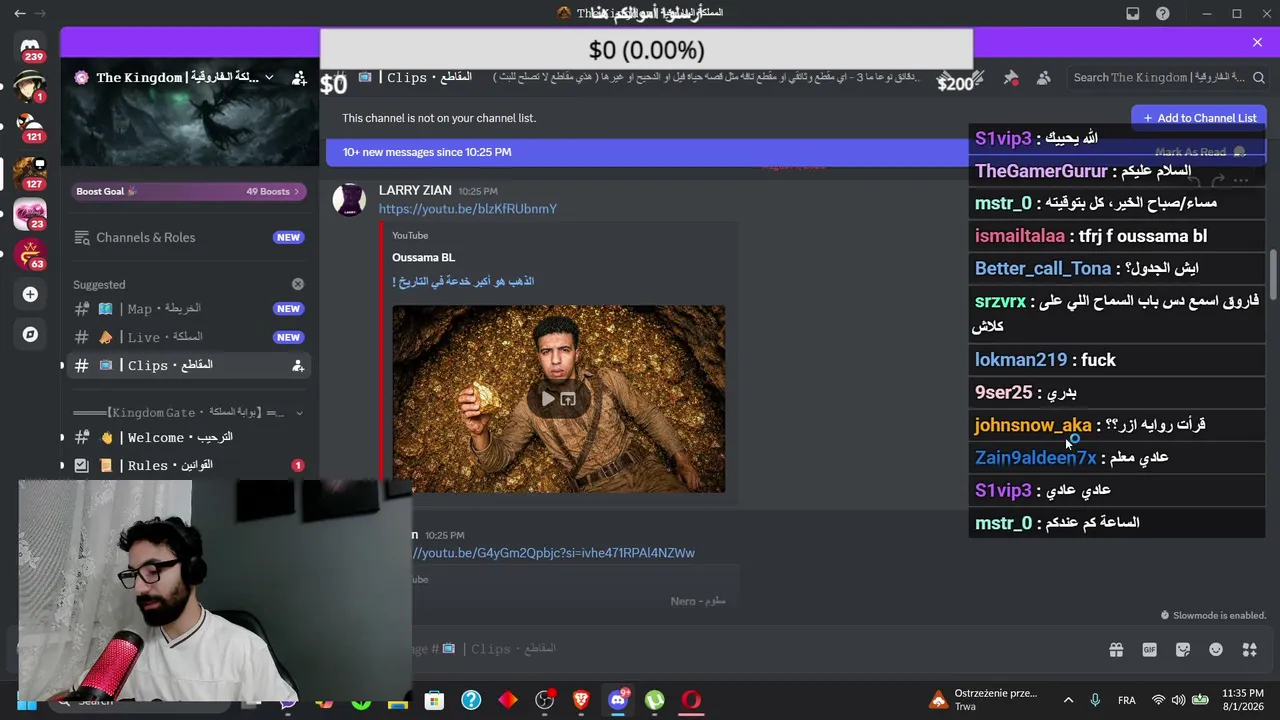The height and width of the screenshot is (720, 1280).
Task: Open the GIF picker
Action: [1150, 650]
